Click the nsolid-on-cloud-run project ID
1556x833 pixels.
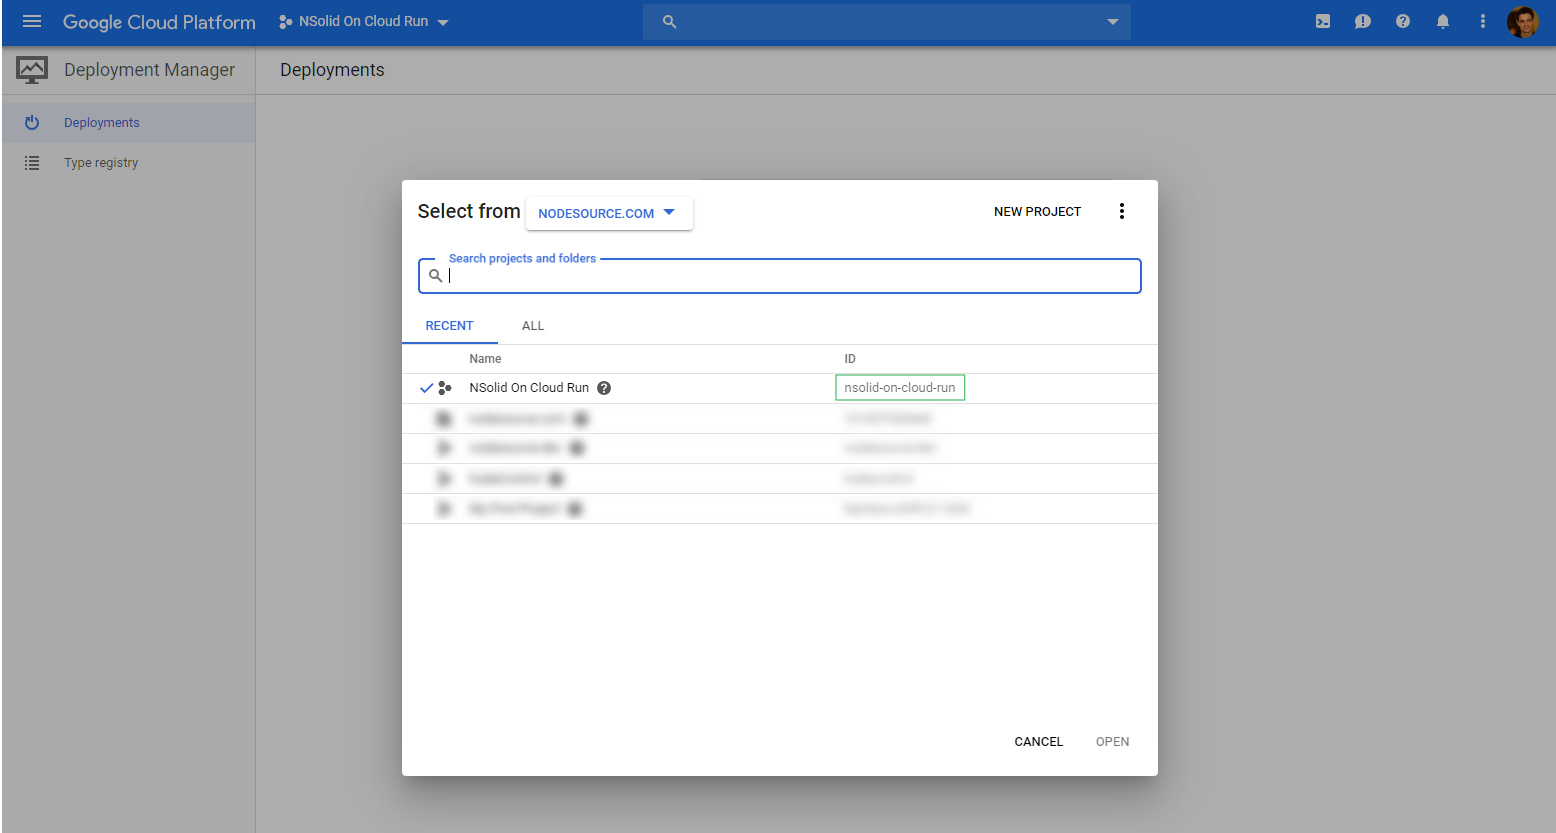(900, 388)
